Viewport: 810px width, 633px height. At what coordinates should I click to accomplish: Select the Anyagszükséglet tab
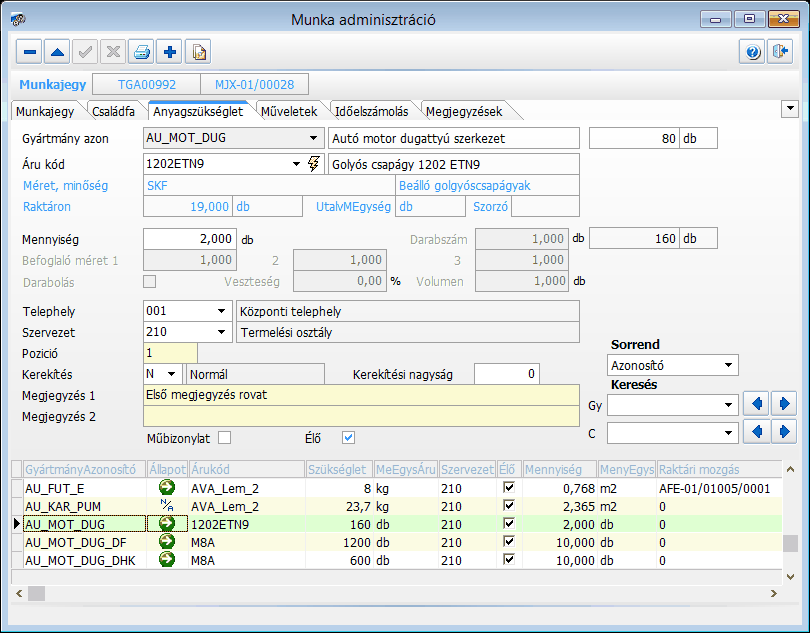(x=198, y=111)
